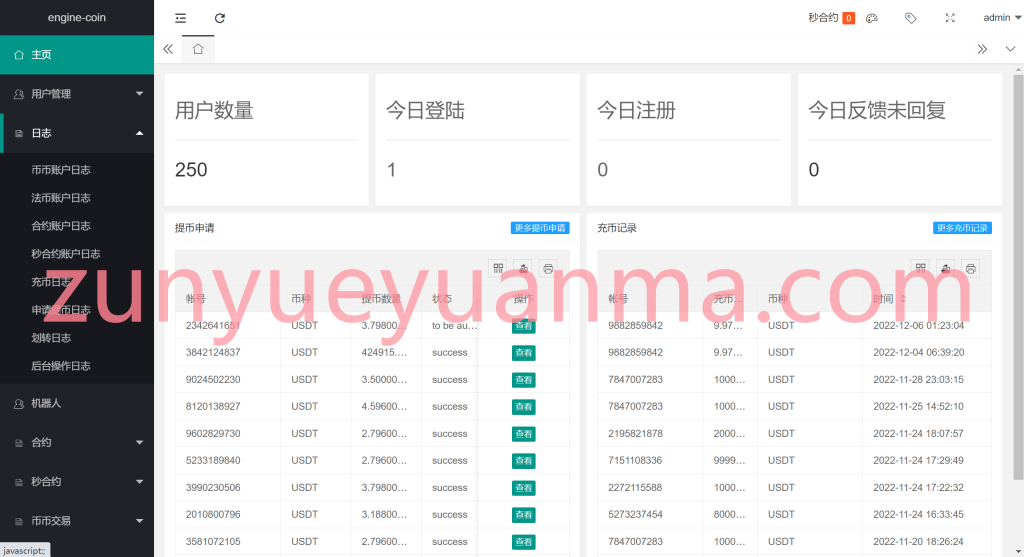Viewport: 1024px width, 557px height.
Task: Open 法币账户日志 submenu item
Action: [61, 198]
